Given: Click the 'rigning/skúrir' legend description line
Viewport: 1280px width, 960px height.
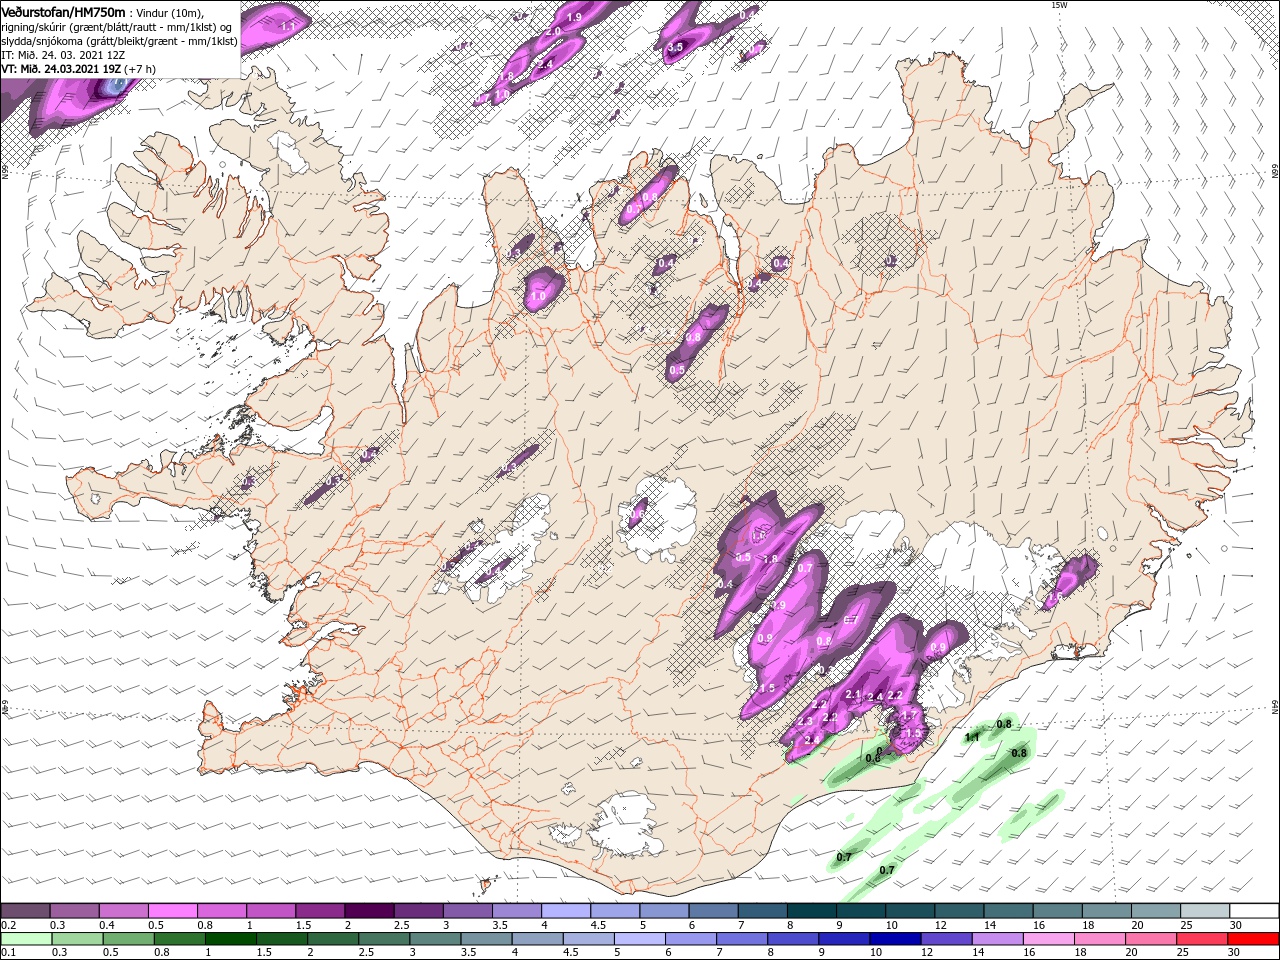Looking at the screenshot, I should tap(117, 27).
